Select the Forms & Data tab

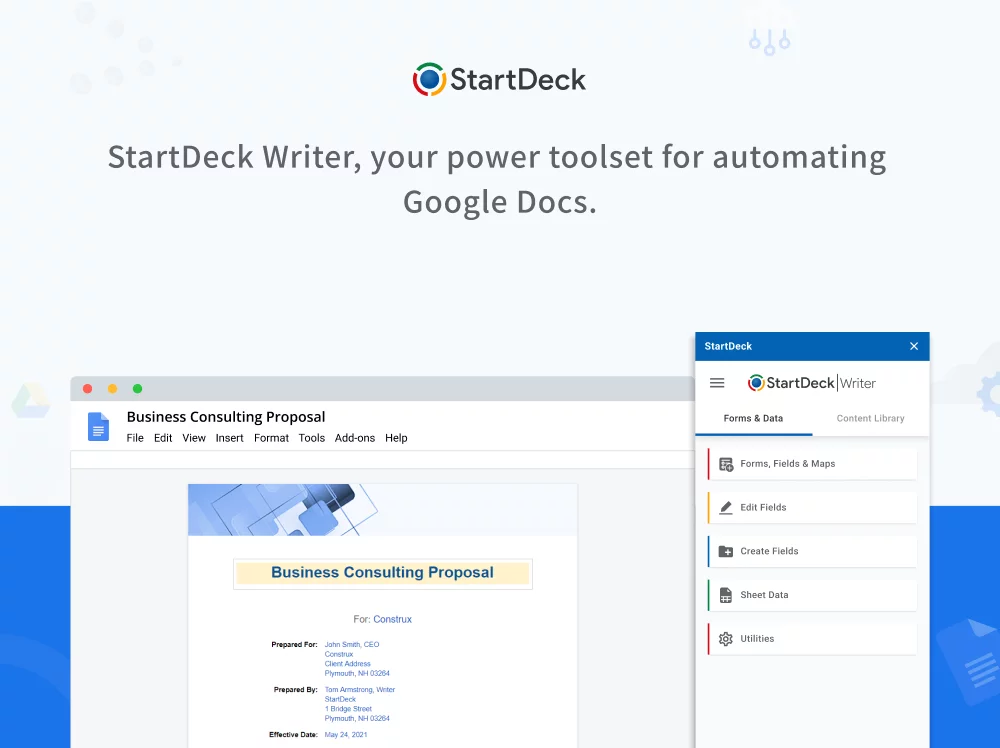[x=753, y=418]
